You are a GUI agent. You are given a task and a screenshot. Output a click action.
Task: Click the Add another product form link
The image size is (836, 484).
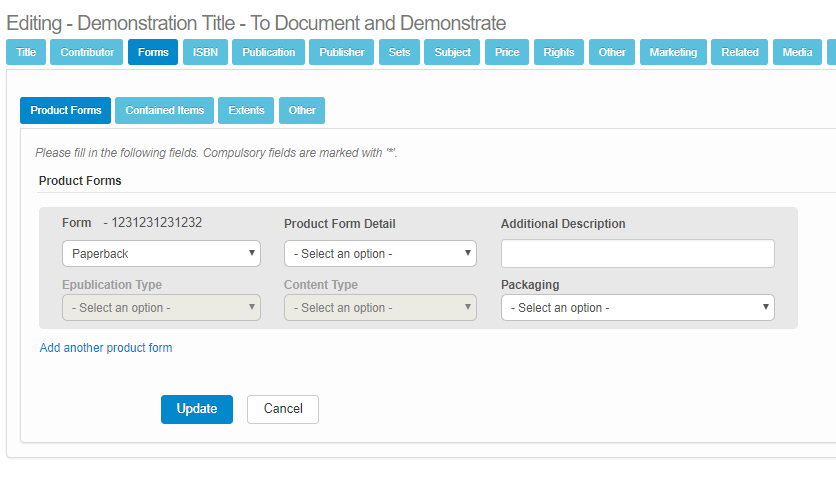(106, 348)
